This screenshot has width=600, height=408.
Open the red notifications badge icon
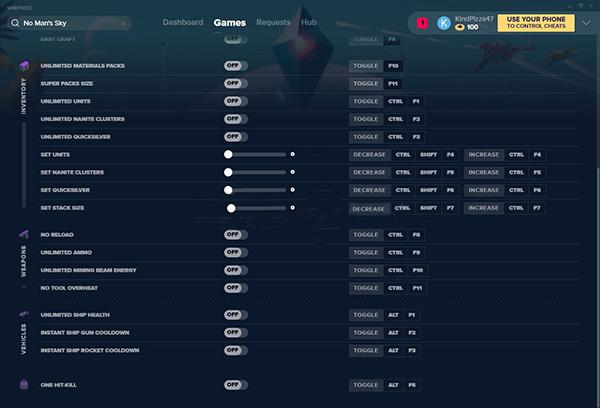[x=422, y=23]
